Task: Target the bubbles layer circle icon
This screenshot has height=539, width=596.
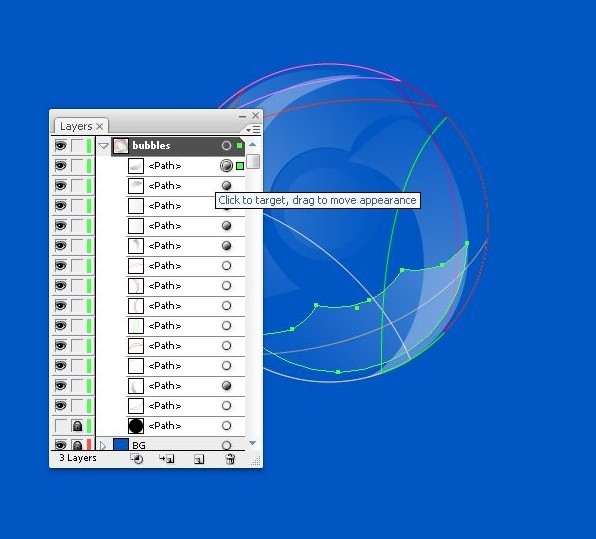Action: click(226, 146)
